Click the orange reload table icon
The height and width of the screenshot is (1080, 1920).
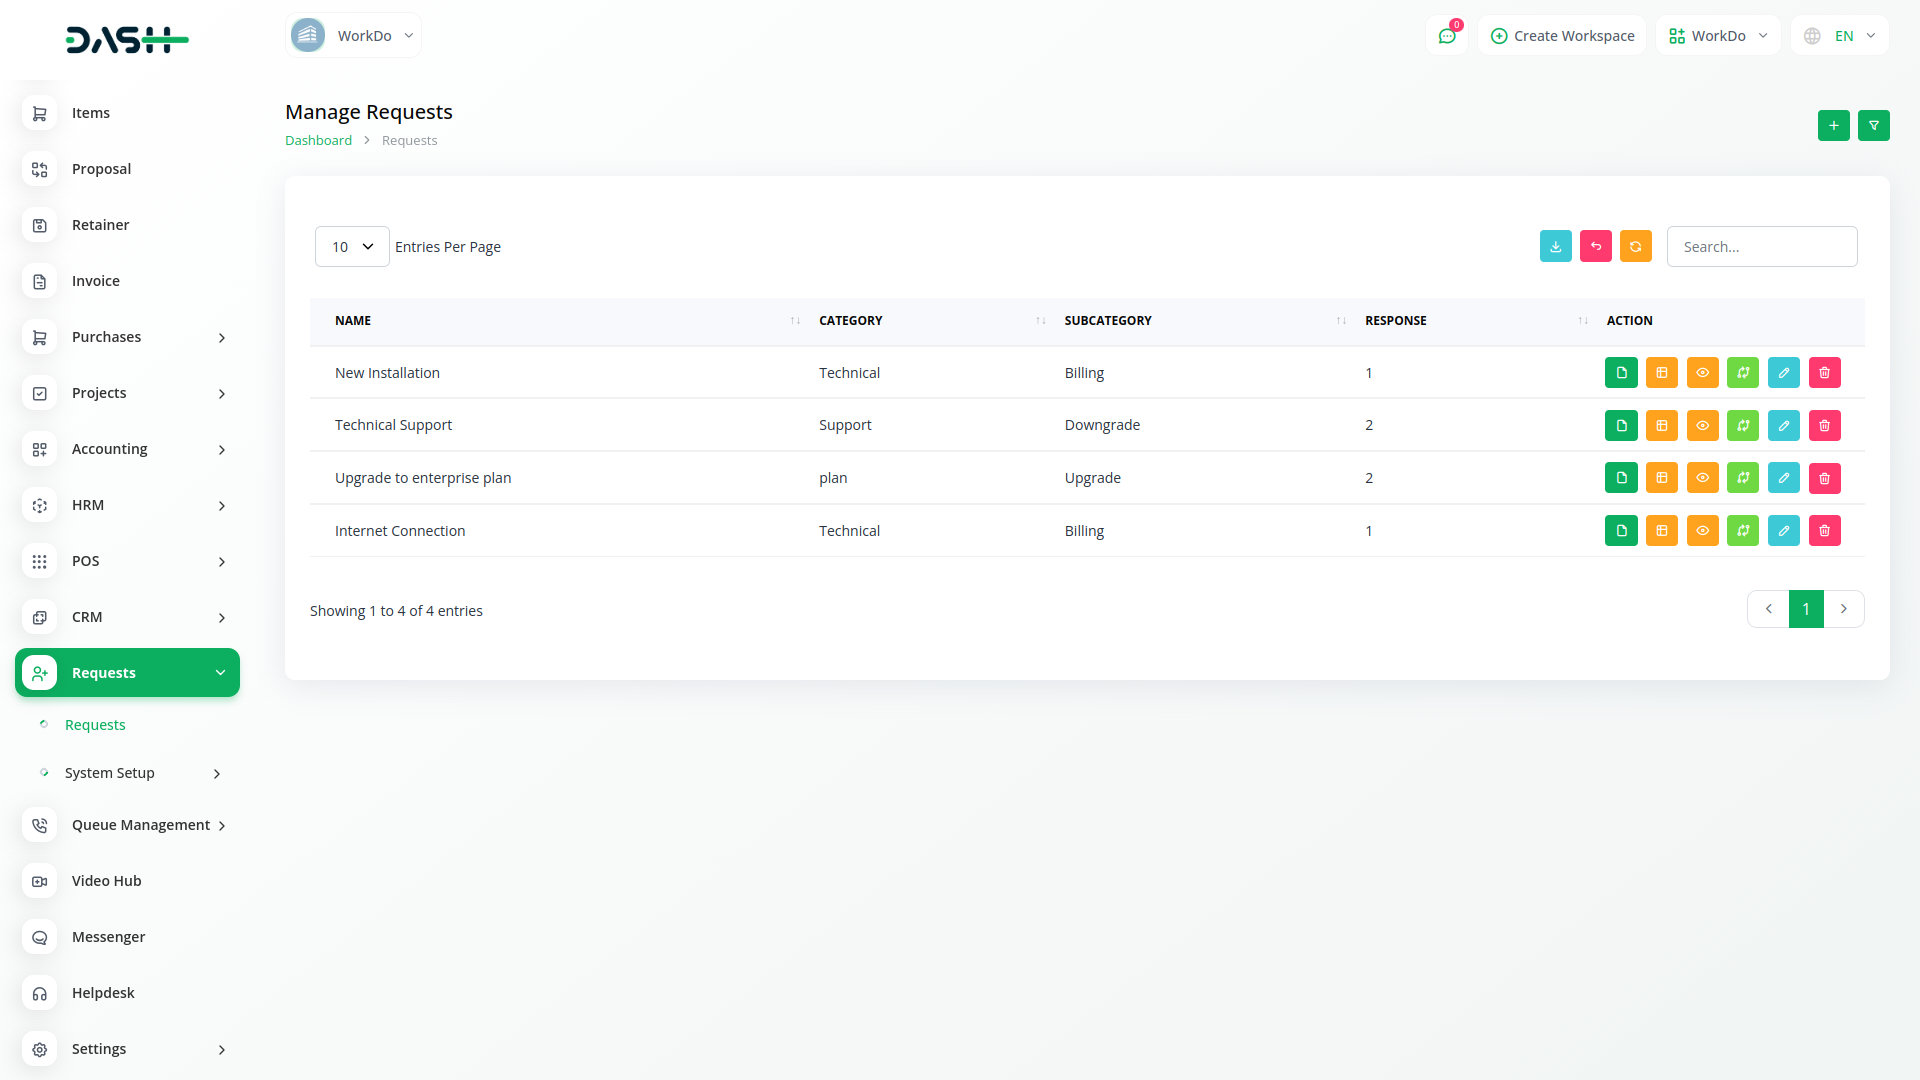click(x=1635, y=247)
